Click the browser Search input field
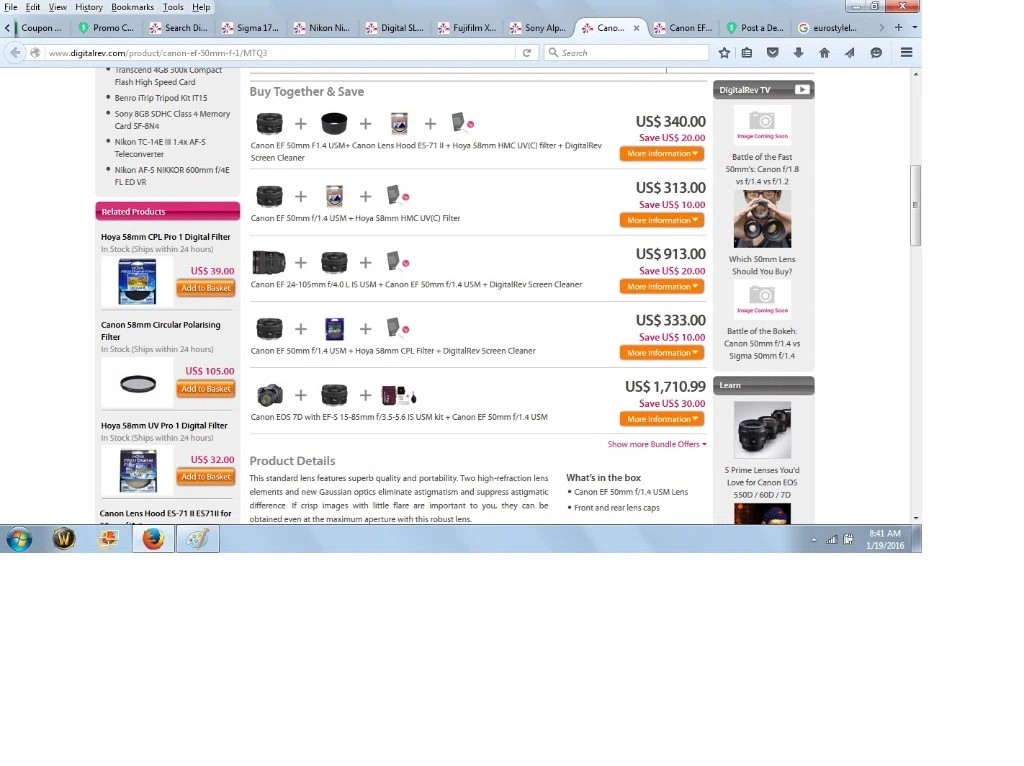Viewport: 1024px width, 766px height. (x=627, y=53)
